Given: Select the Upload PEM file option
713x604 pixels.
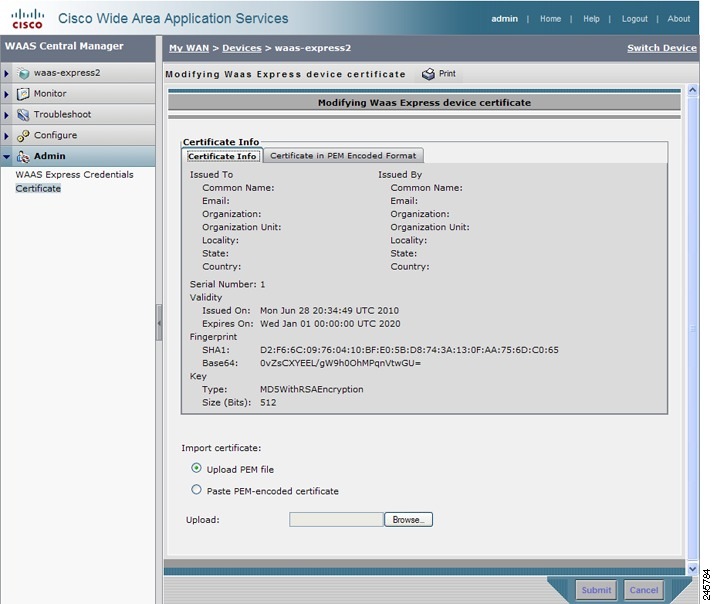Looking at the screenshot, I should point(196,468).
